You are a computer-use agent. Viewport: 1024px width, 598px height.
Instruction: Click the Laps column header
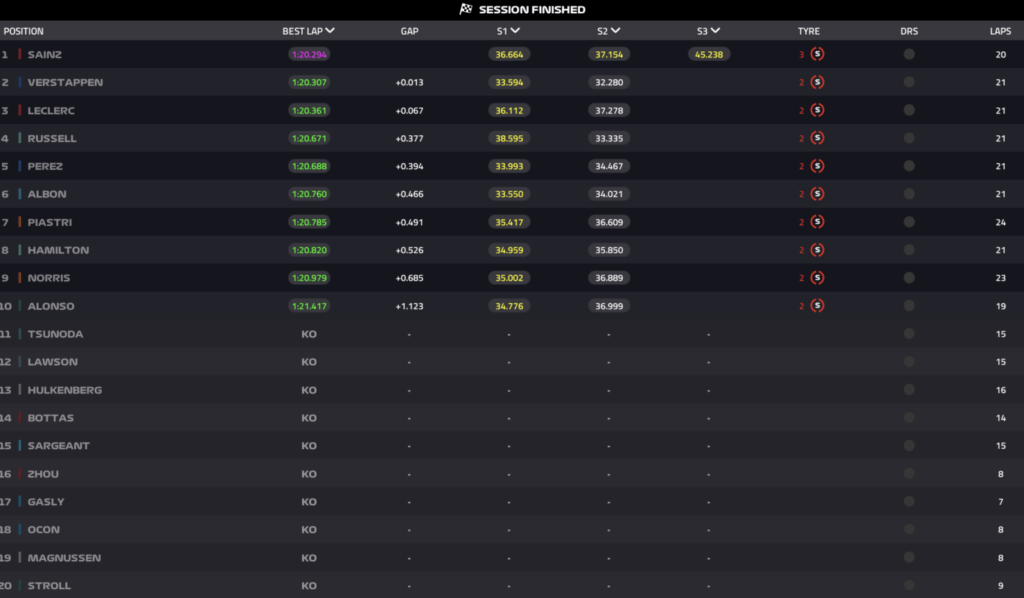tap(1000, 31)
